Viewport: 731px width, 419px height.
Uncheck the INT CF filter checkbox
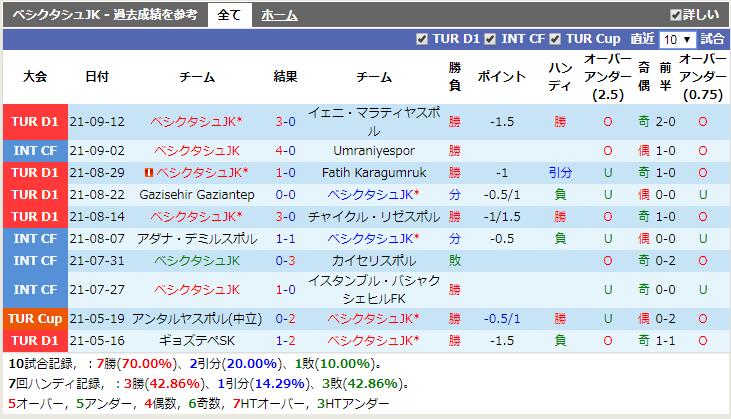(x=490, y=39)
